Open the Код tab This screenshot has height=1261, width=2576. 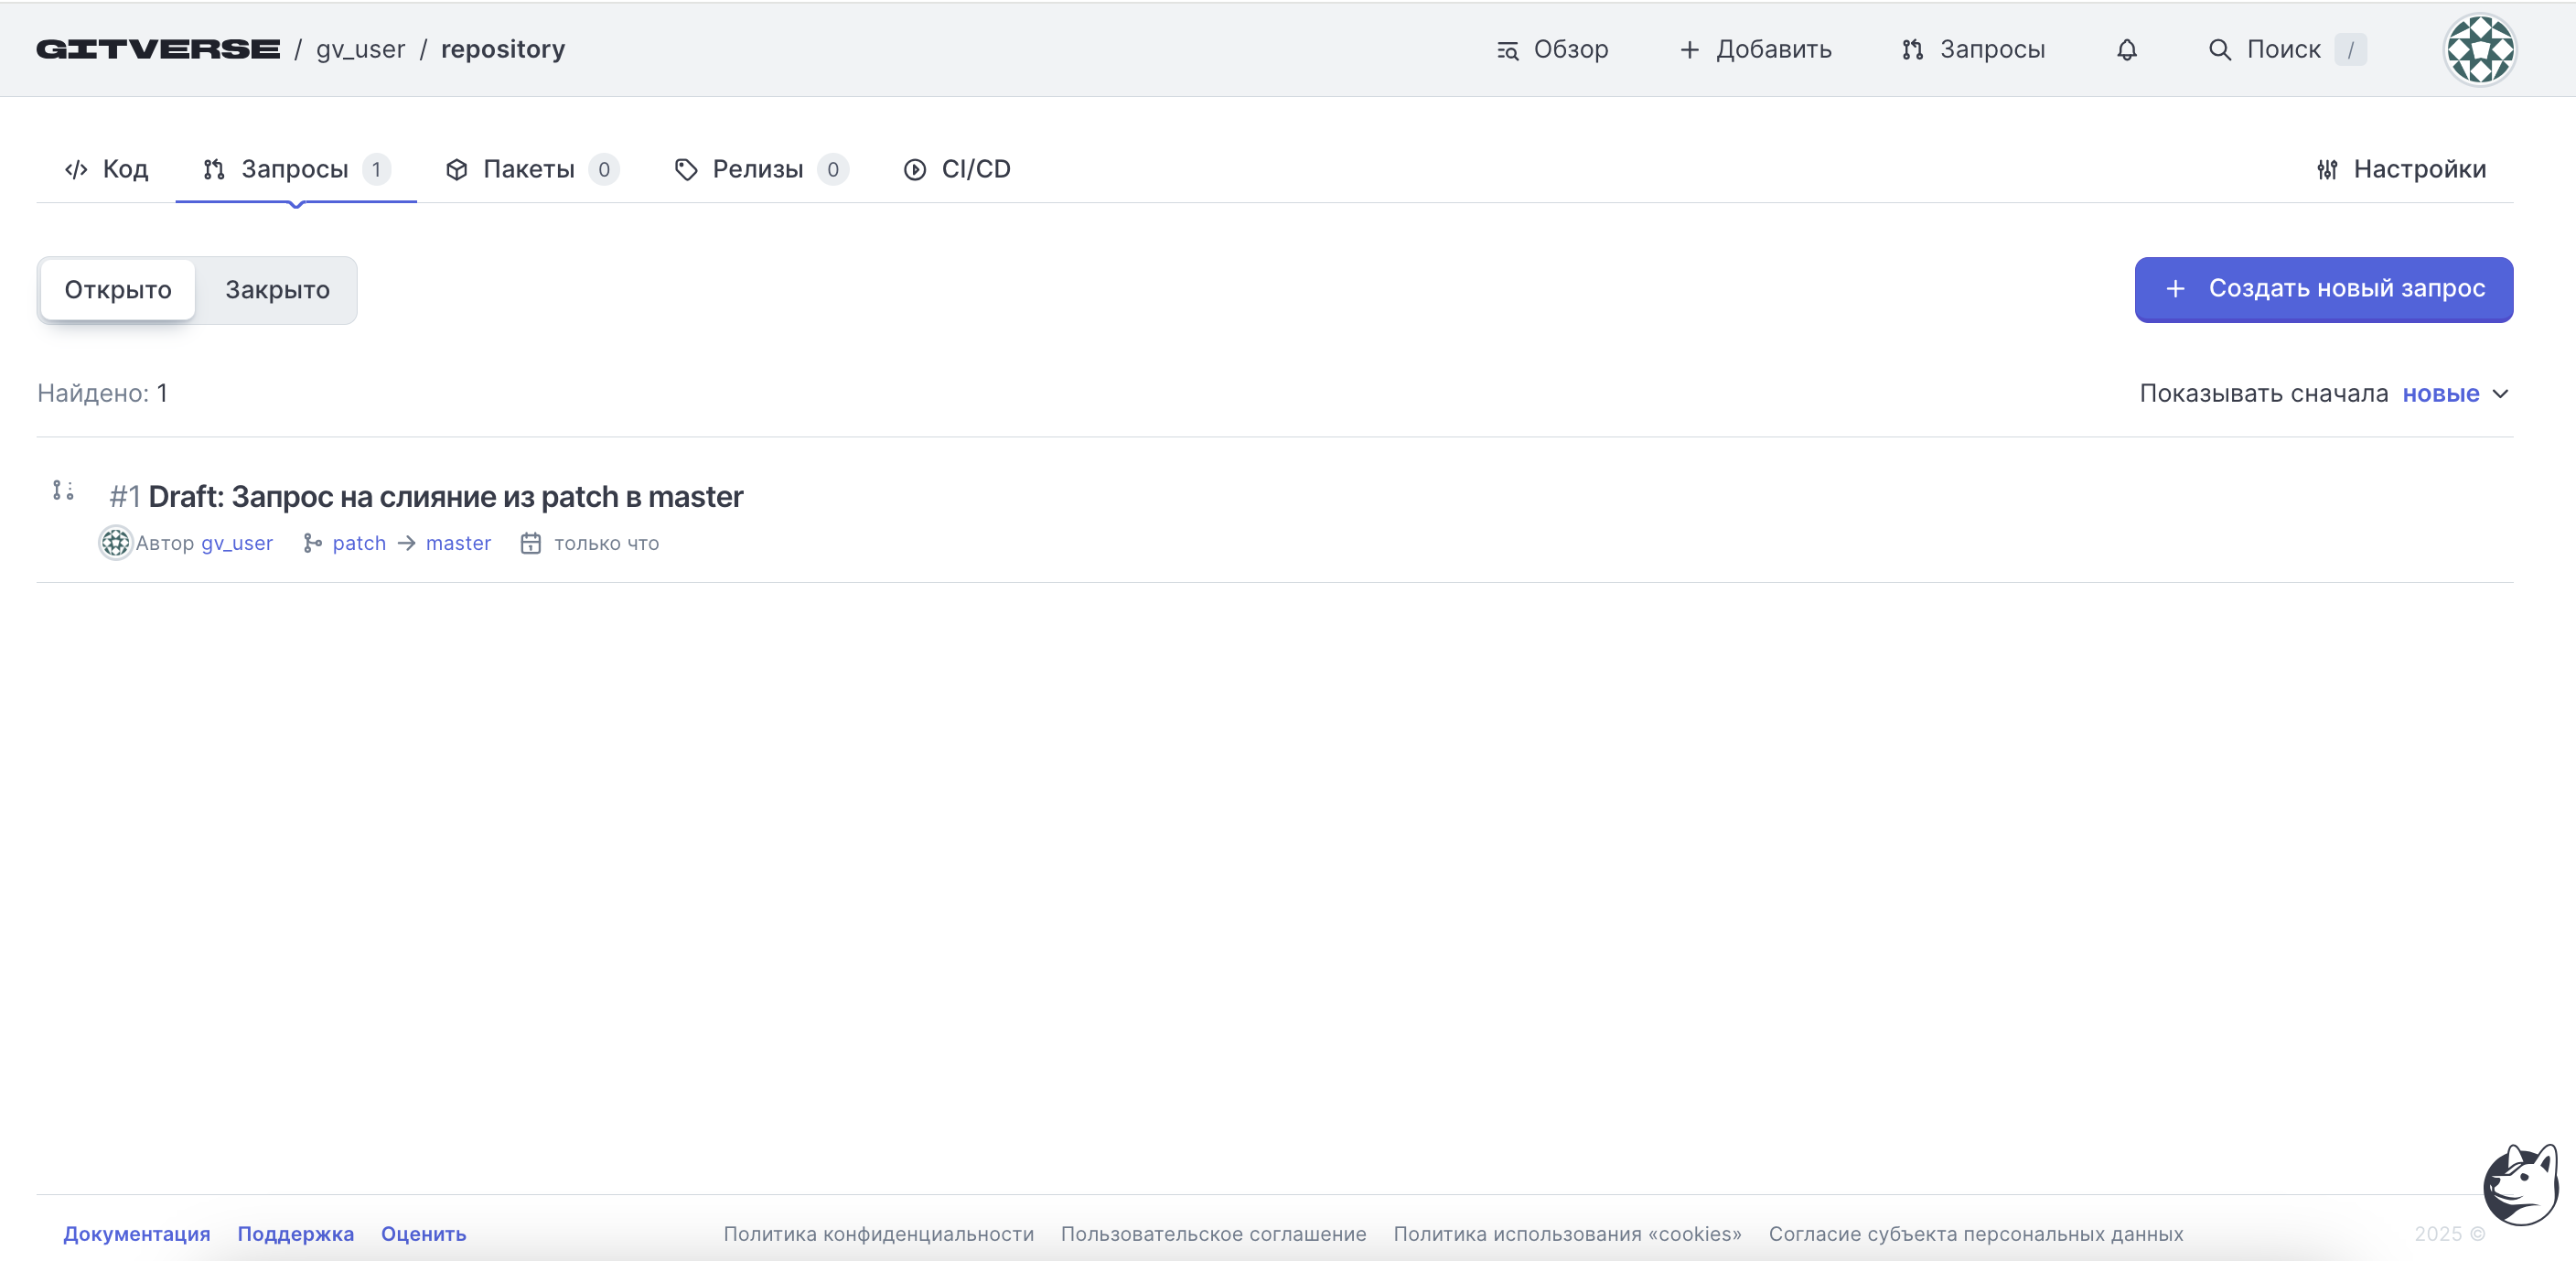106,169
